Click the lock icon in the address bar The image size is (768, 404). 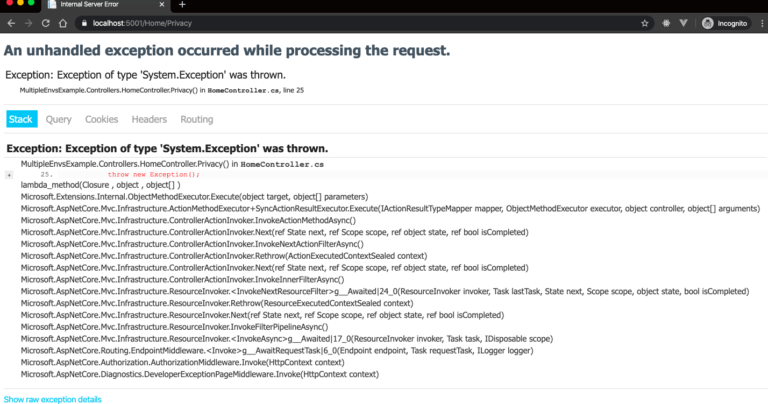84,23
